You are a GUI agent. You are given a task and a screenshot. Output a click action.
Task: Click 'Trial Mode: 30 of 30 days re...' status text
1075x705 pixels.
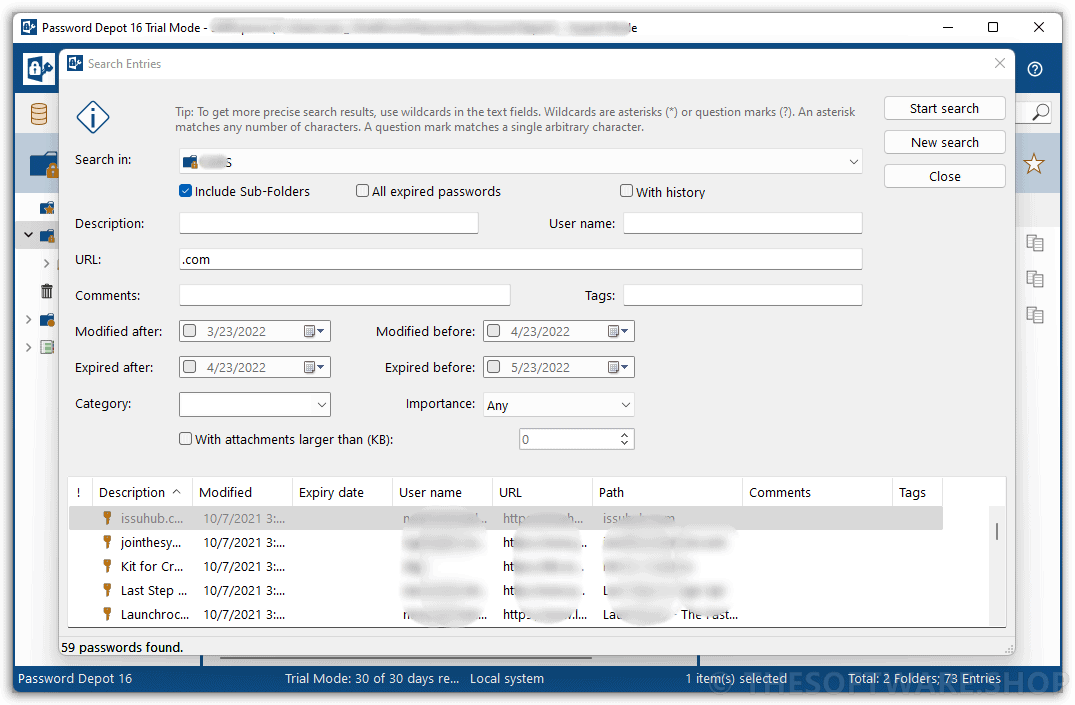(372, 678)
